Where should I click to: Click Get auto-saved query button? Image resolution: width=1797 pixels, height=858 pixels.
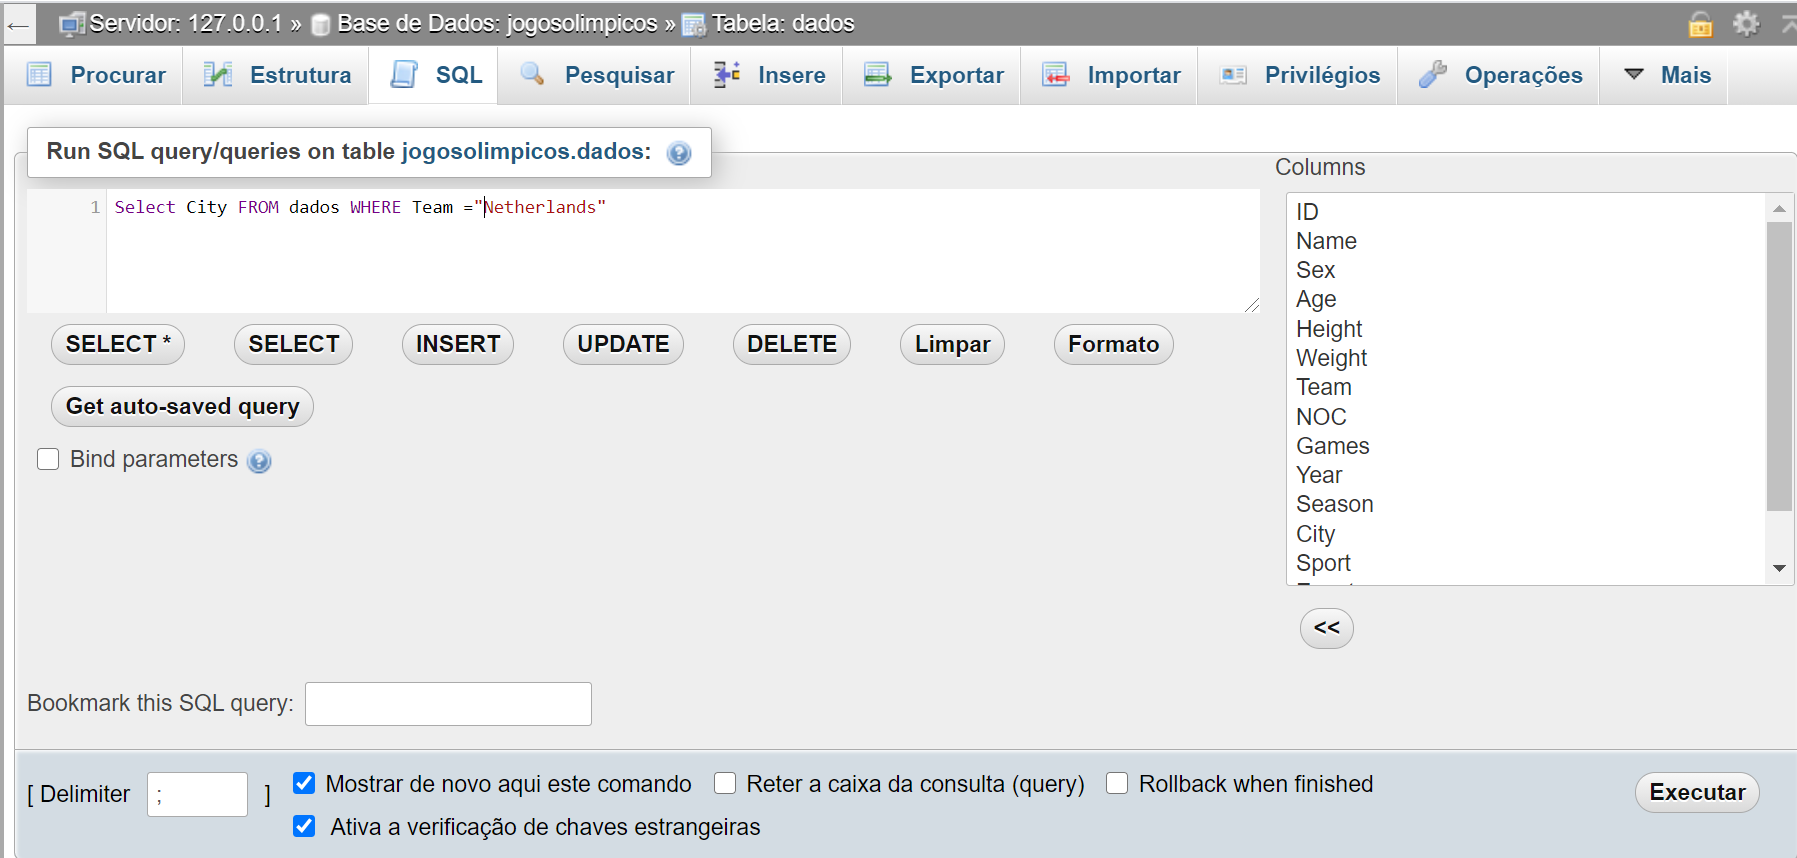[x=182, y=406]
